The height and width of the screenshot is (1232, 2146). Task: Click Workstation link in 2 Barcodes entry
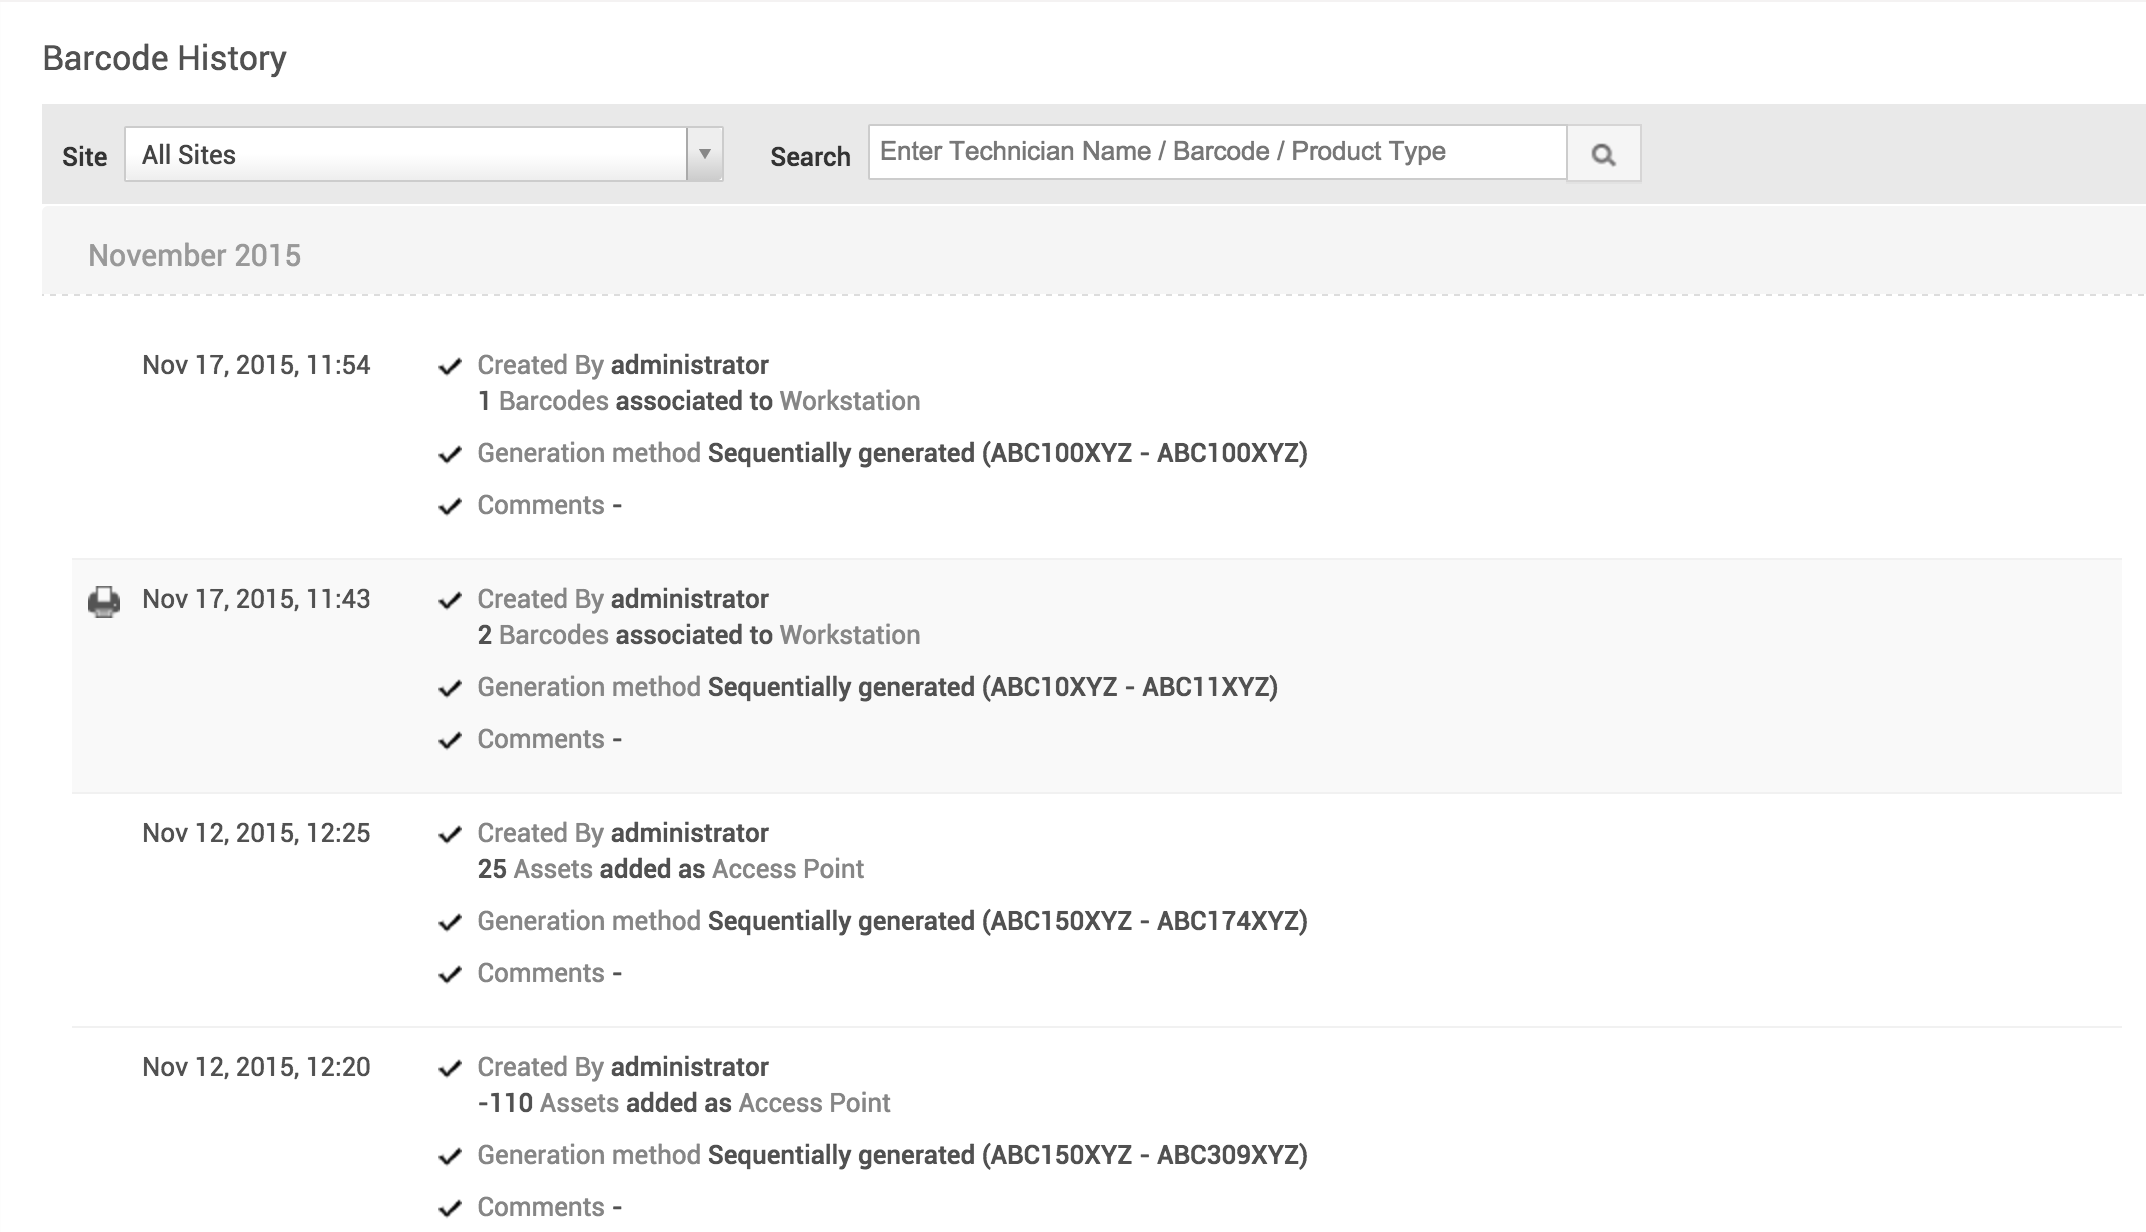point(849,635)
